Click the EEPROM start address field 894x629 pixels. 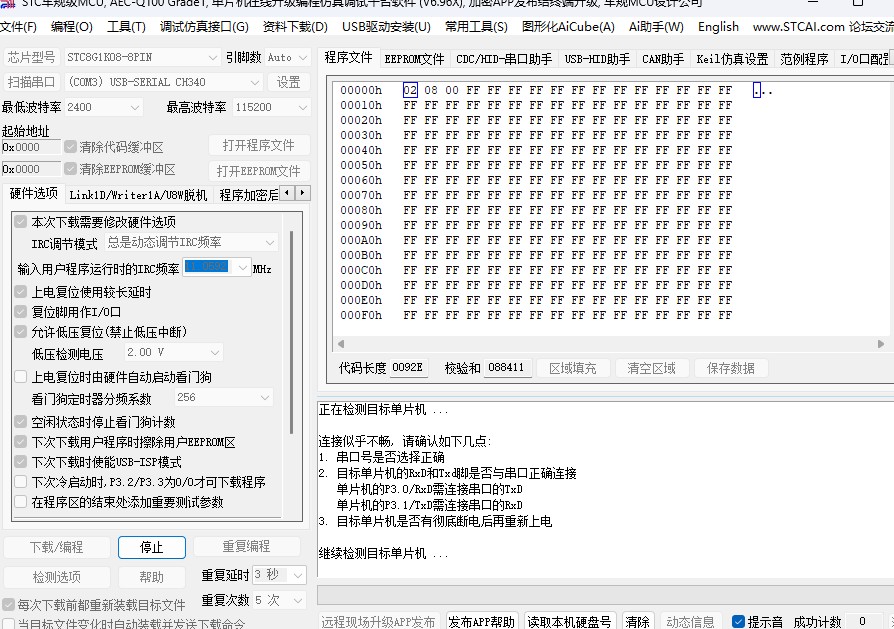[31, 169]
